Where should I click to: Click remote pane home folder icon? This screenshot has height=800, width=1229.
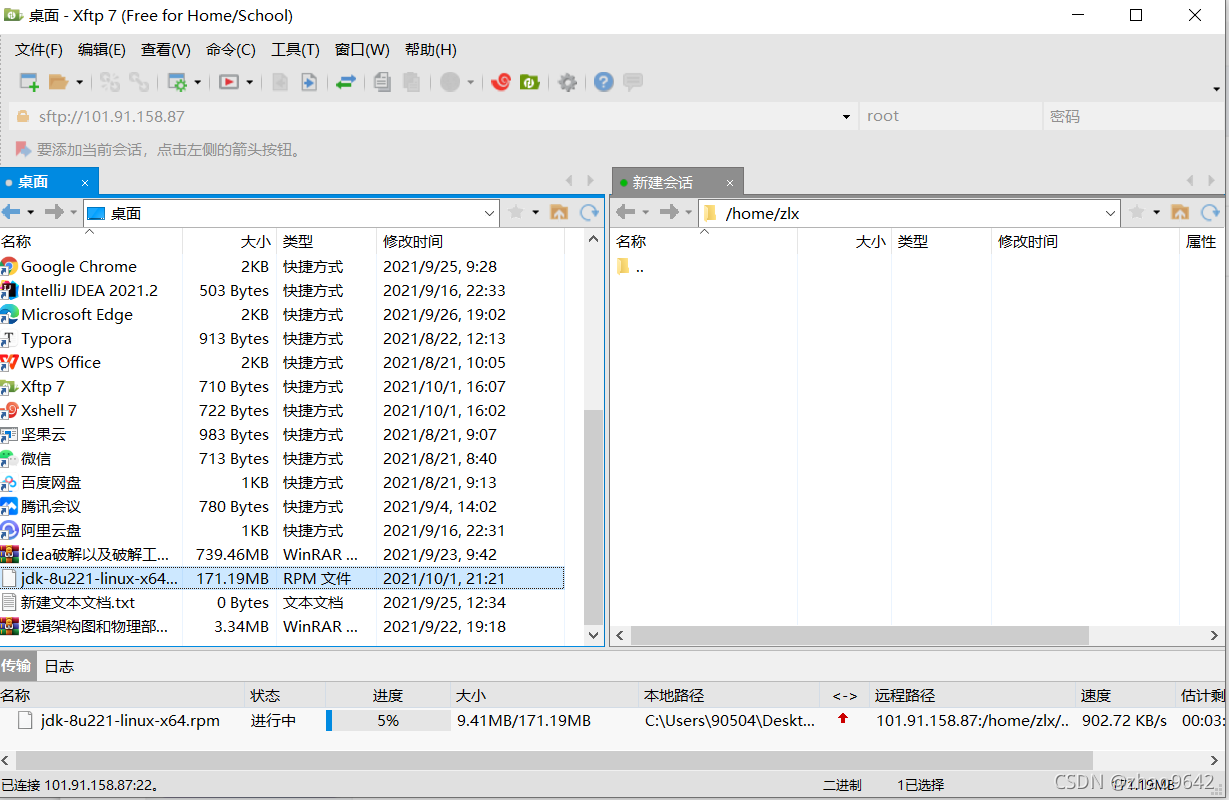click(x=1180, y=212)
